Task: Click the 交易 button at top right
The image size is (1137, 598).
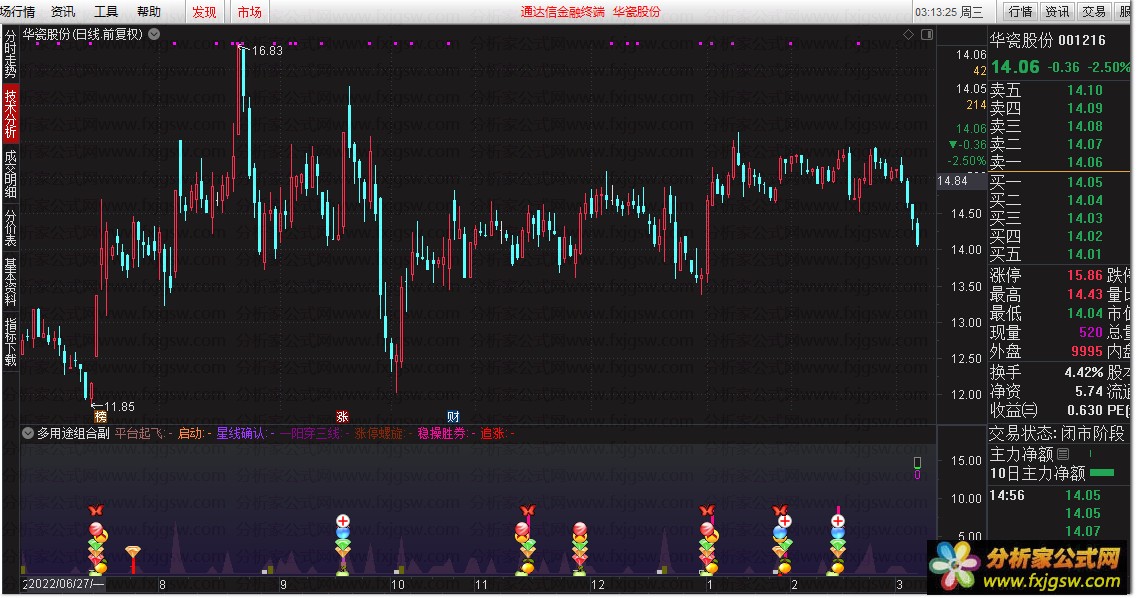Action: 1093,12
